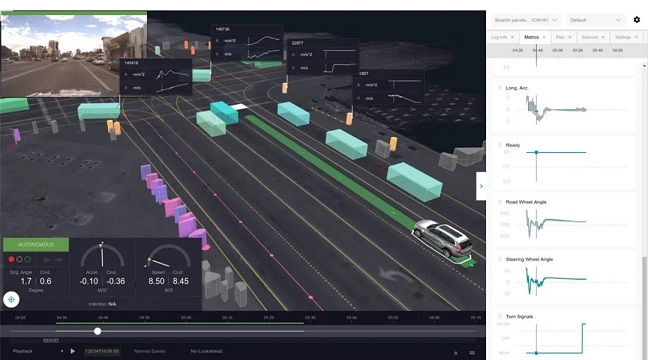Click the red traffic light indicator
This screenshot has height=360, width=648.
tap(12, 259)
